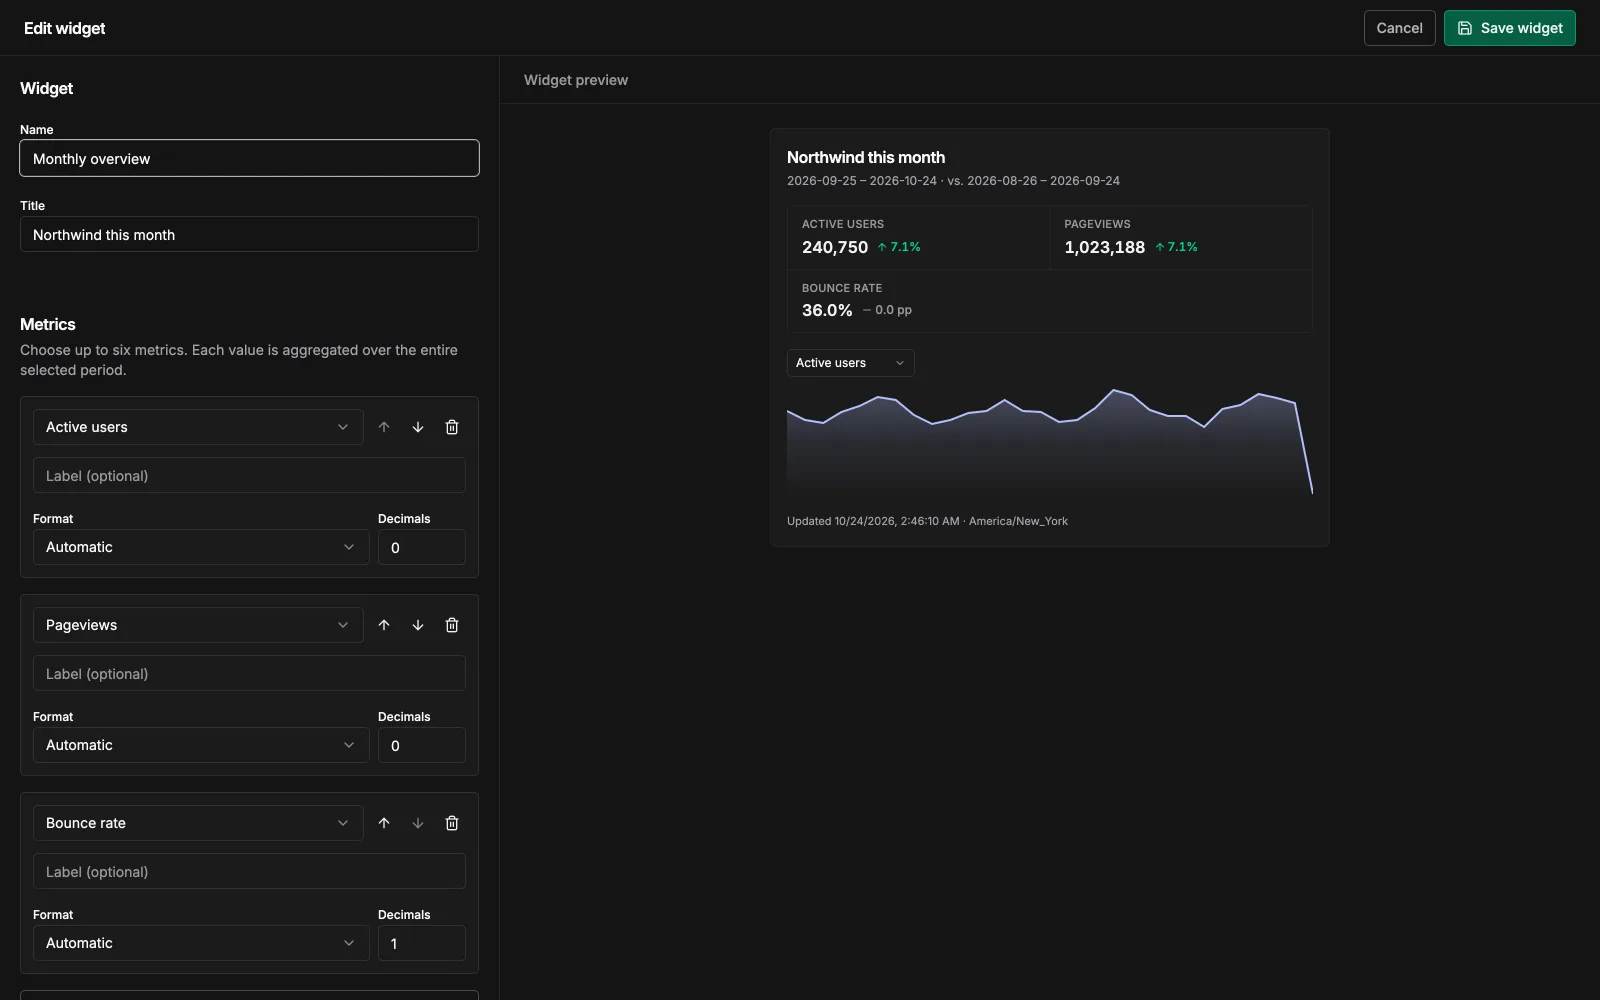Click the Active users area chart
Viewport: 1600px width, 1000px height.
[1049, 442]
